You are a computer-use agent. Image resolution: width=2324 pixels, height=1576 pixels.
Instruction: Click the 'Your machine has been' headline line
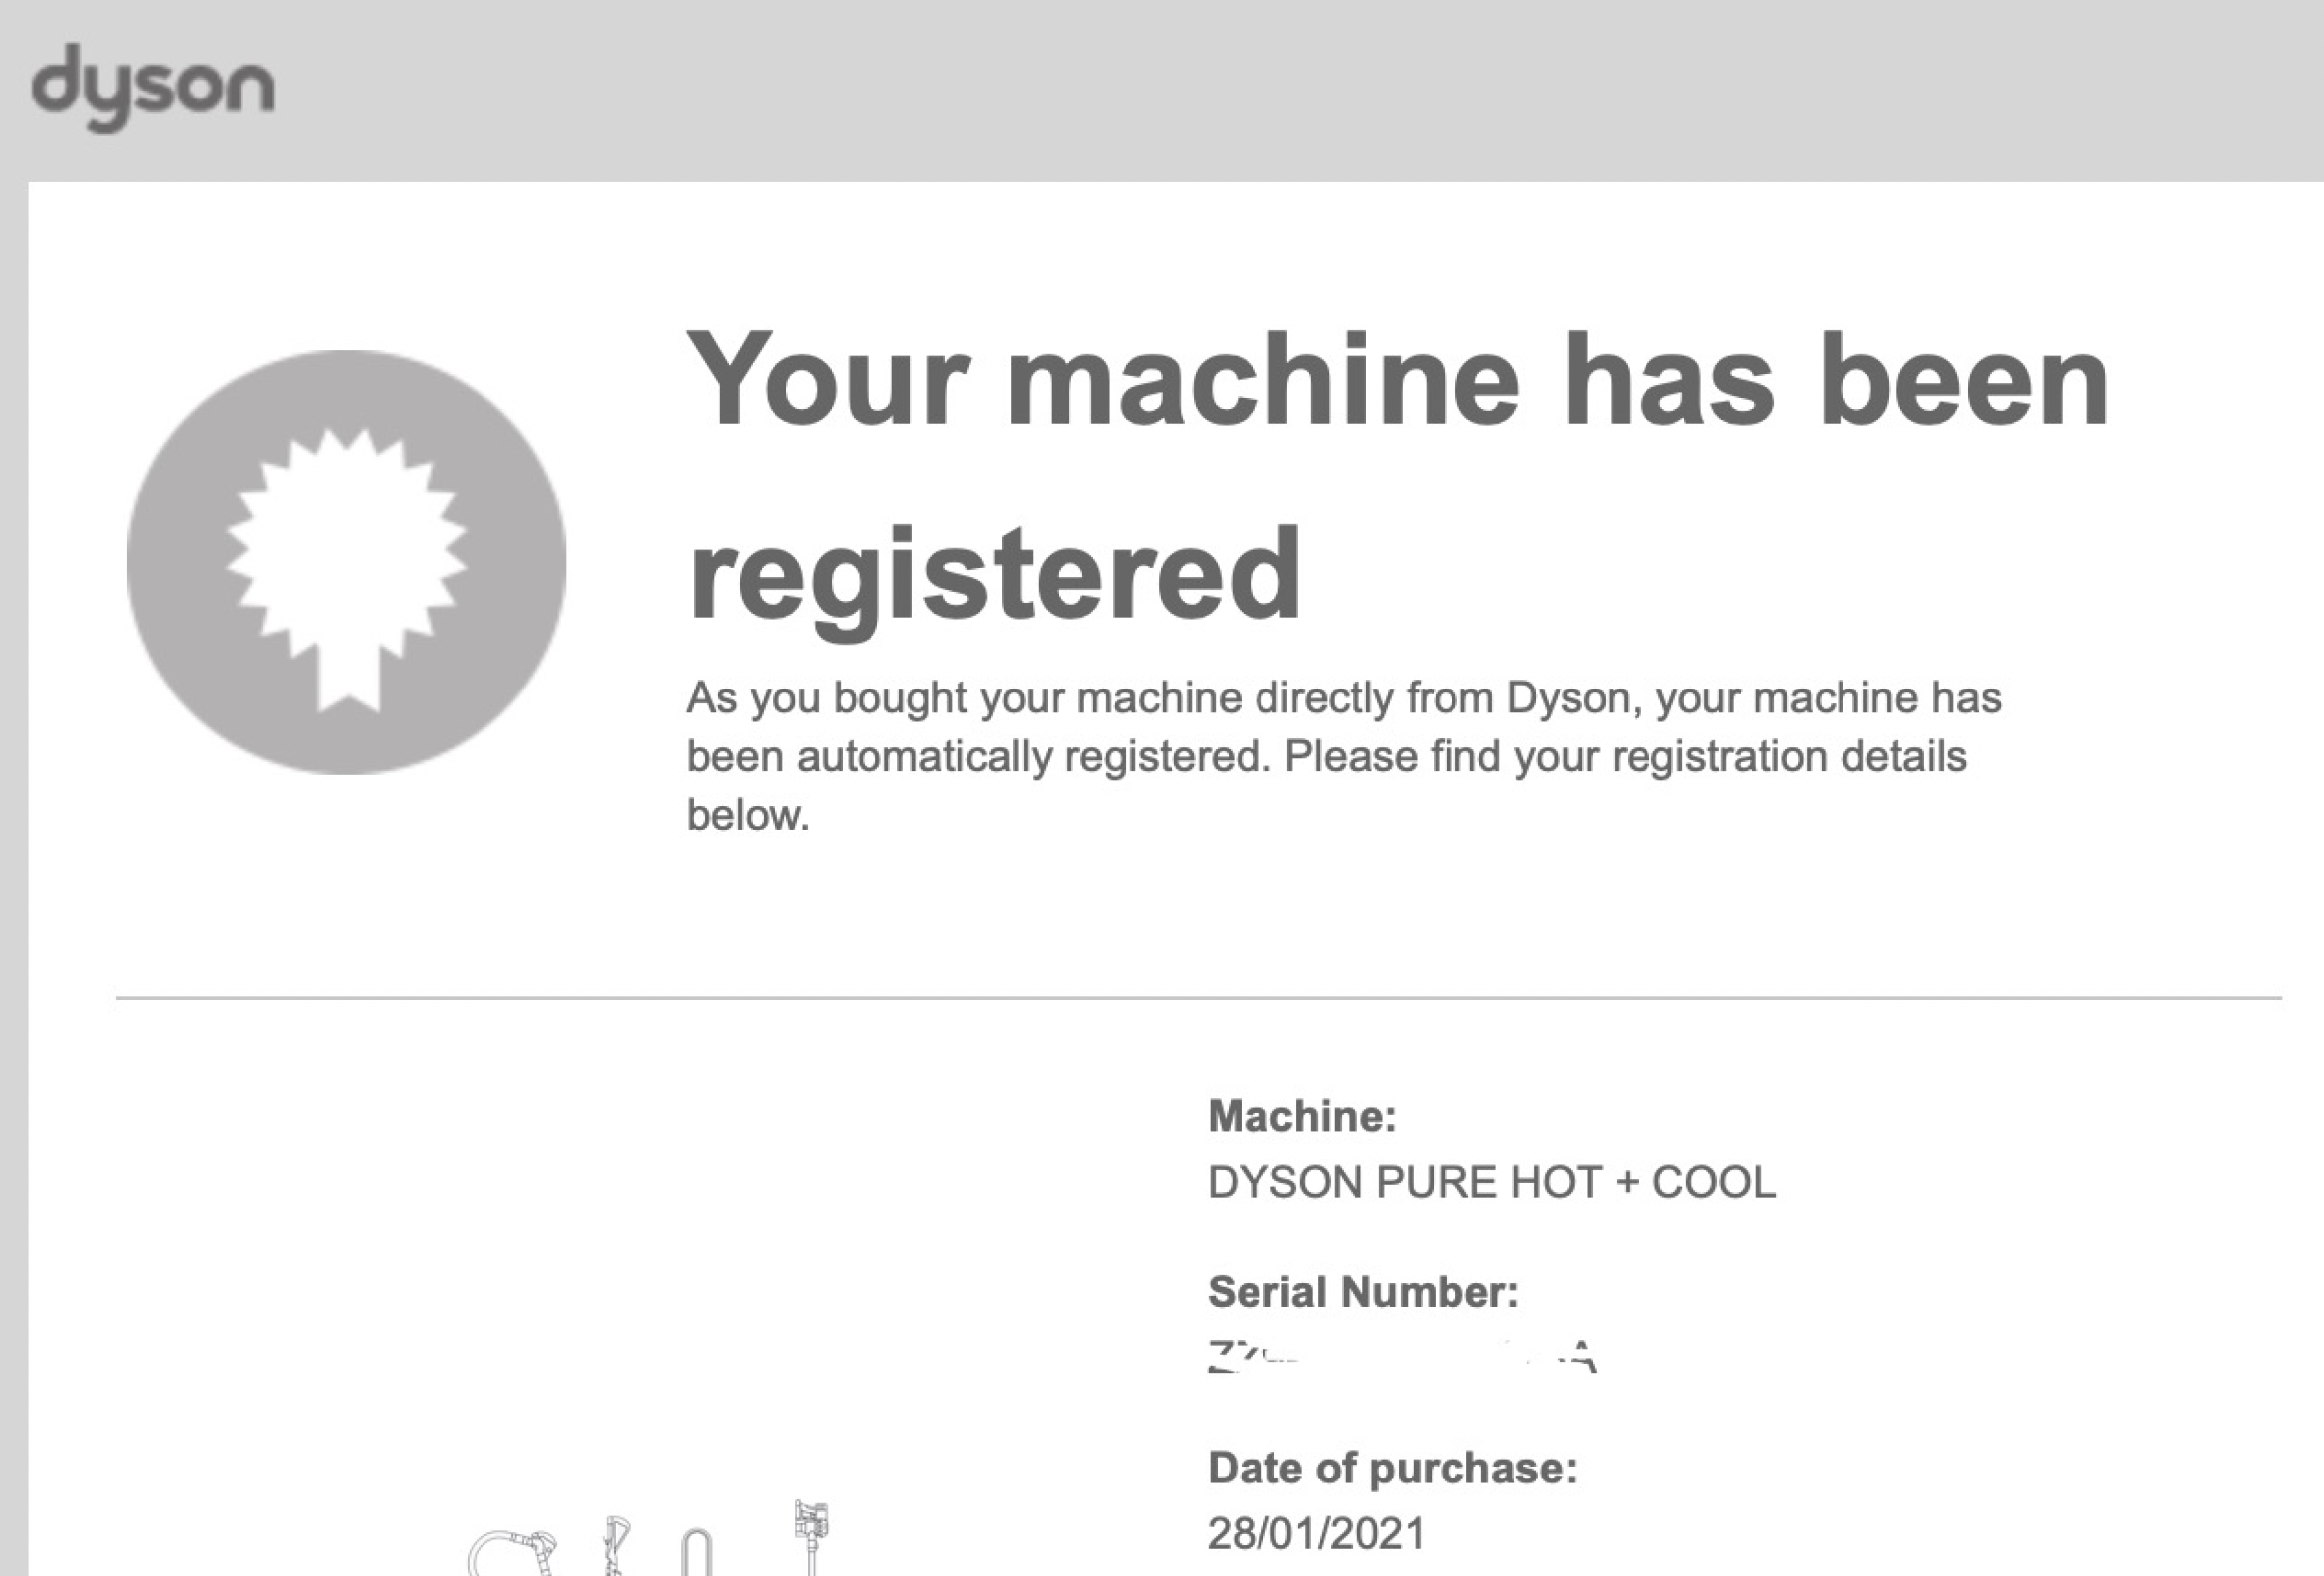tap(1396, 381)
